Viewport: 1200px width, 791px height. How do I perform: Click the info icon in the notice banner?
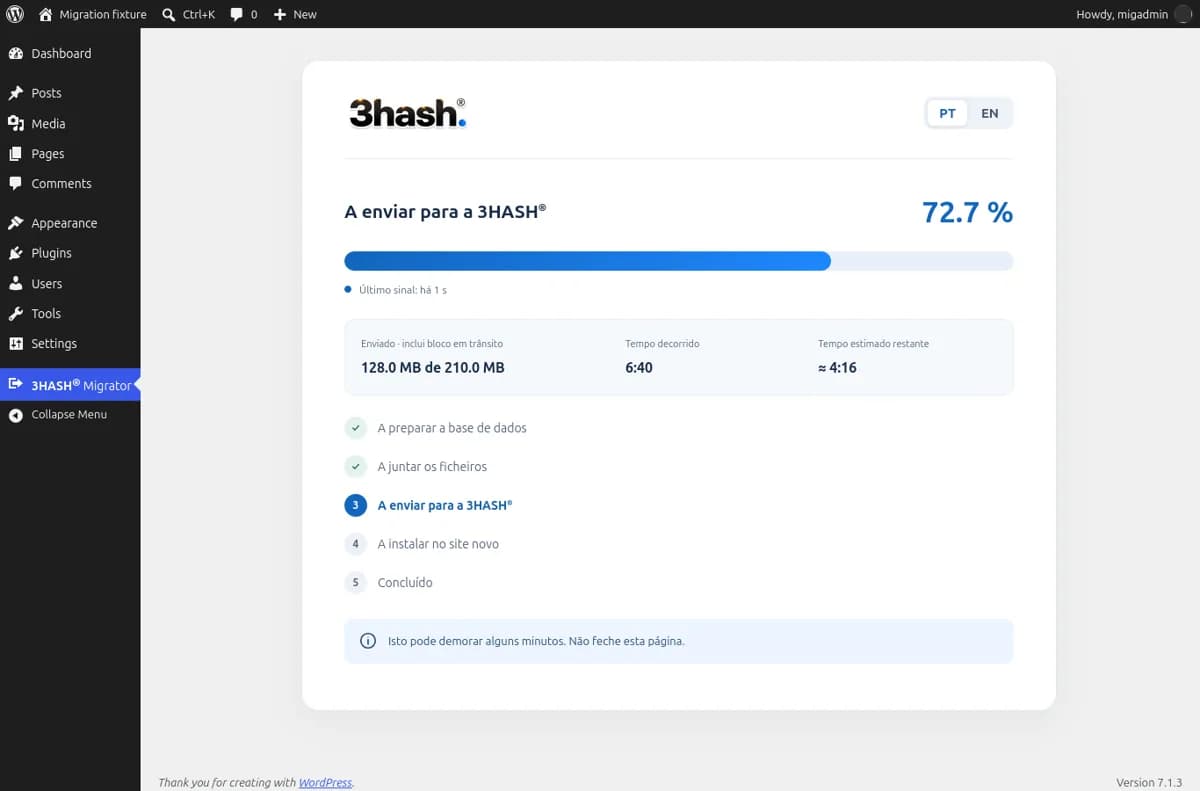click(368, 641)
